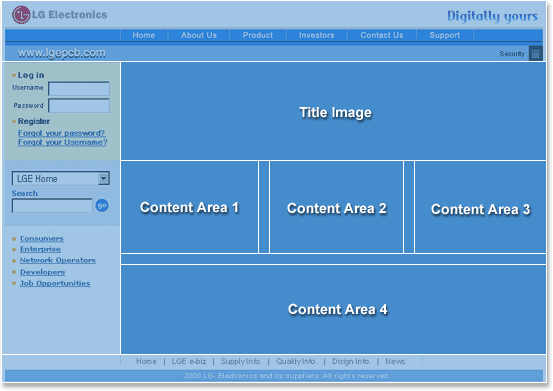Open Contact Us navigation item
Image resolution: width=553 pixels, height=391 pixels.
[x=382, y=35]
